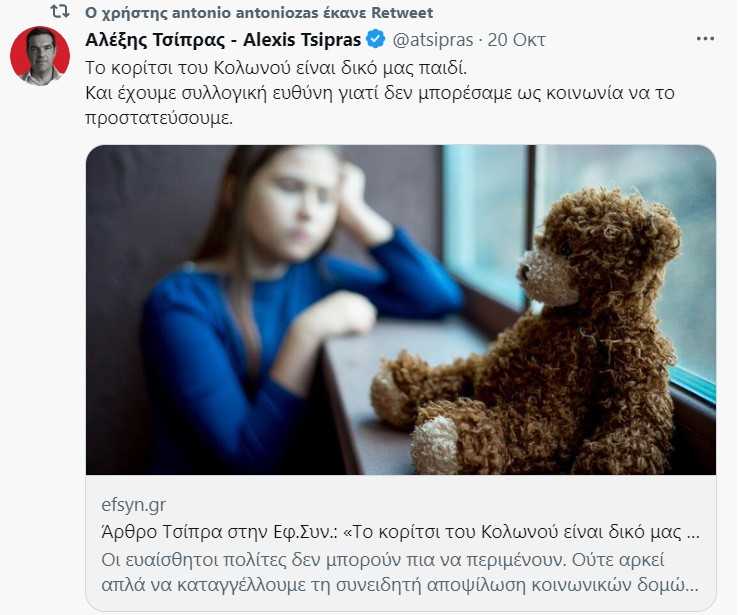Click the Alexis Tsipras Latin name
The image size is (738, 615).
(x=302, y=40)
